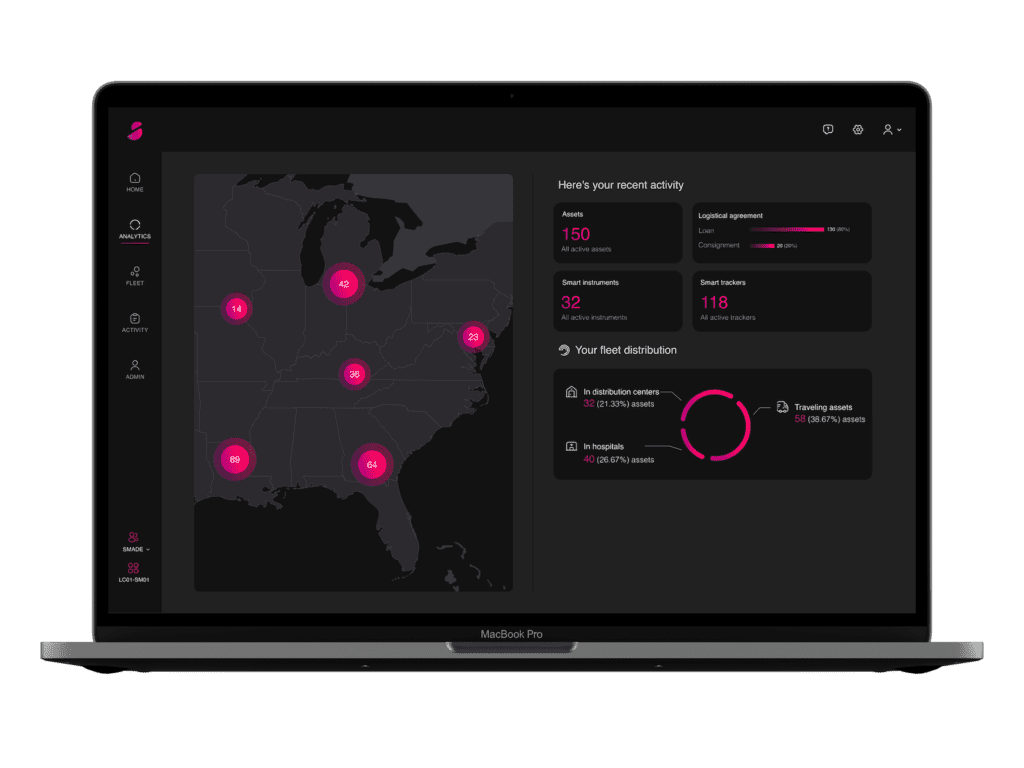
Task: Select the Analytics tab in sidebar
Action: coord(134,229)
